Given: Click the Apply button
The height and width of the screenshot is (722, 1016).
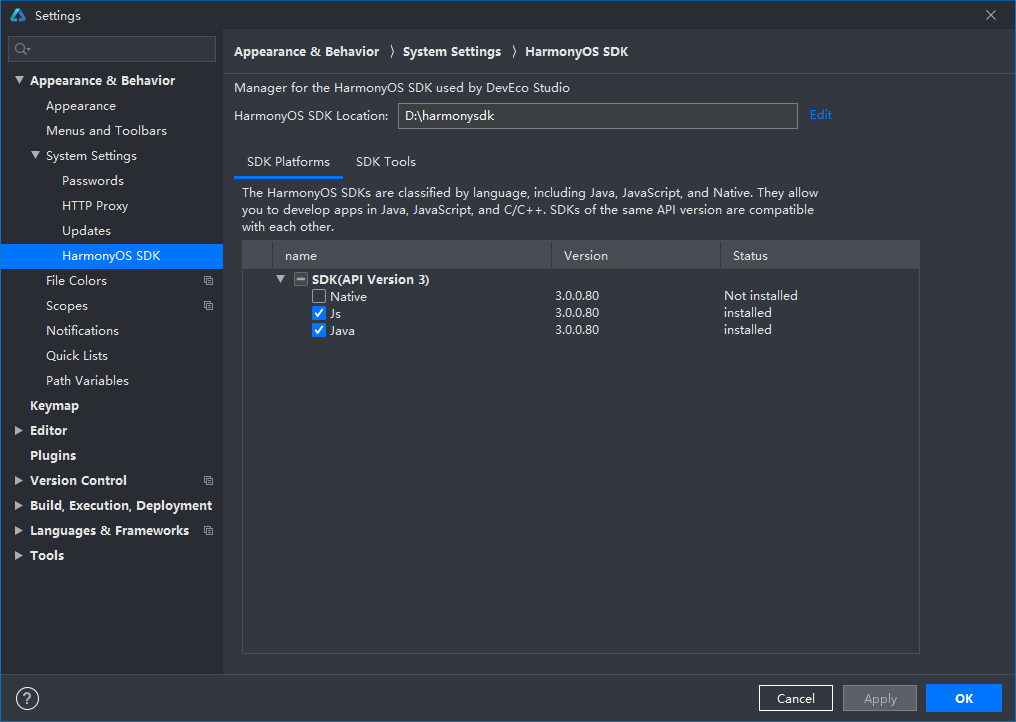Looking at the screenshot, I should [880, 698].
